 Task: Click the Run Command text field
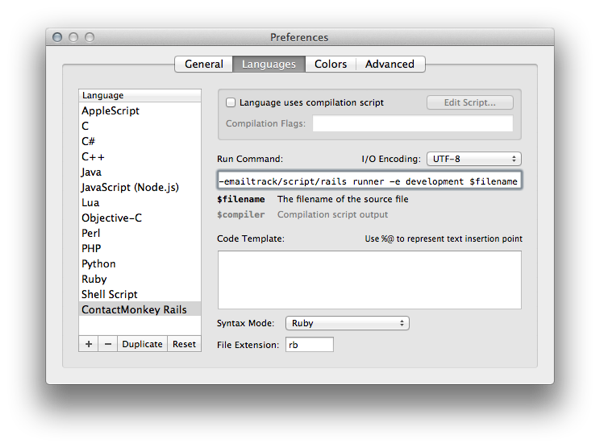coord(369,181)
